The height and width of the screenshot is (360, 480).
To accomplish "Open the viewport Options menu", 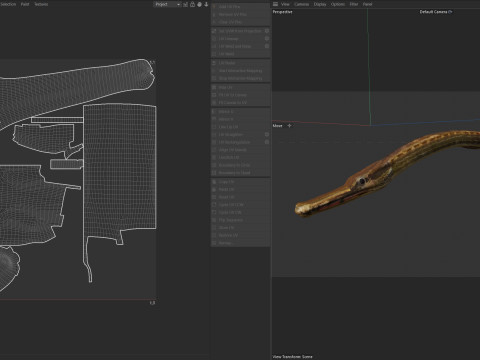I will (338, 4).
